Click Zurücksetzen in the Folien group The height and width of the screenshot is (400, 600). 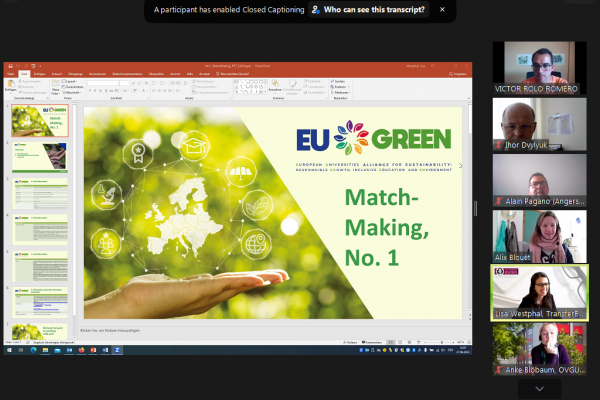(x=72, y=87)
